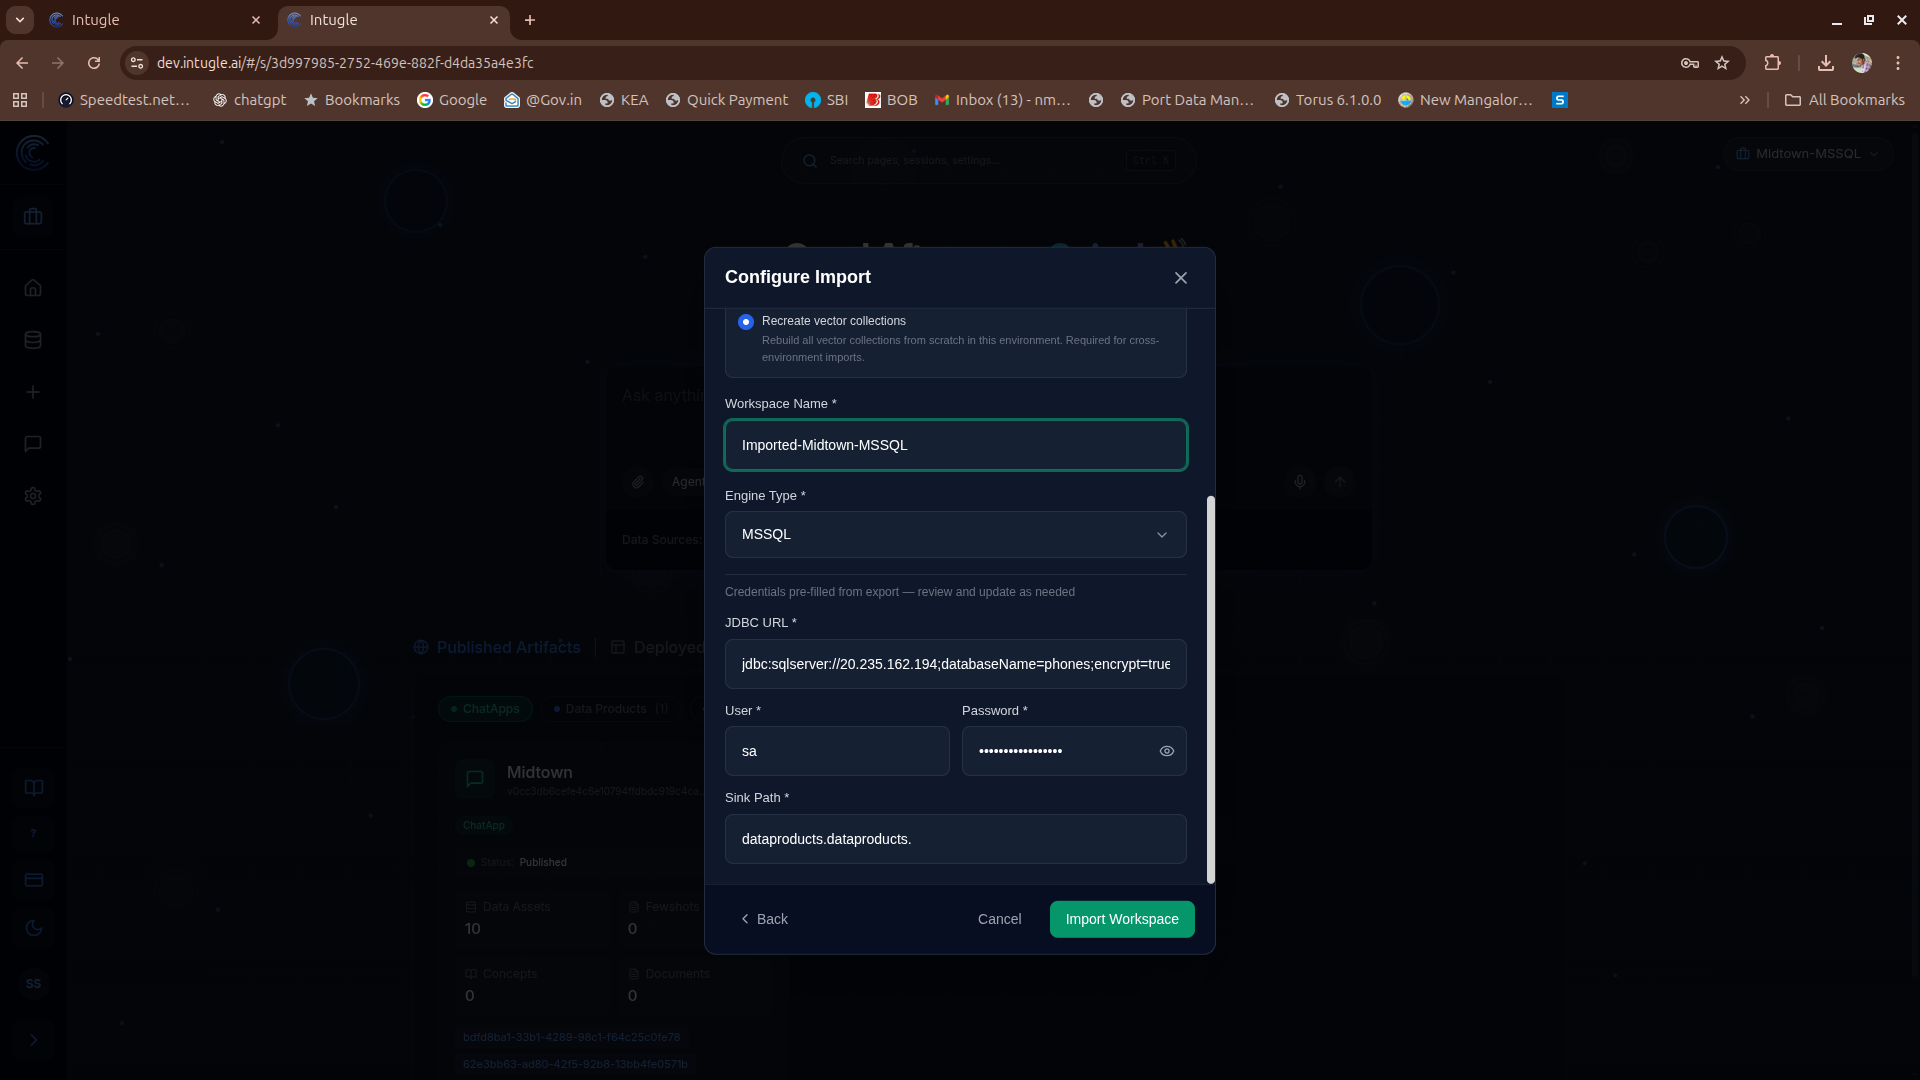The image size is (1920, 1080).
Task: Bookmark this page with star icon
Action: pyautogui.click(x=1722, y=63)
